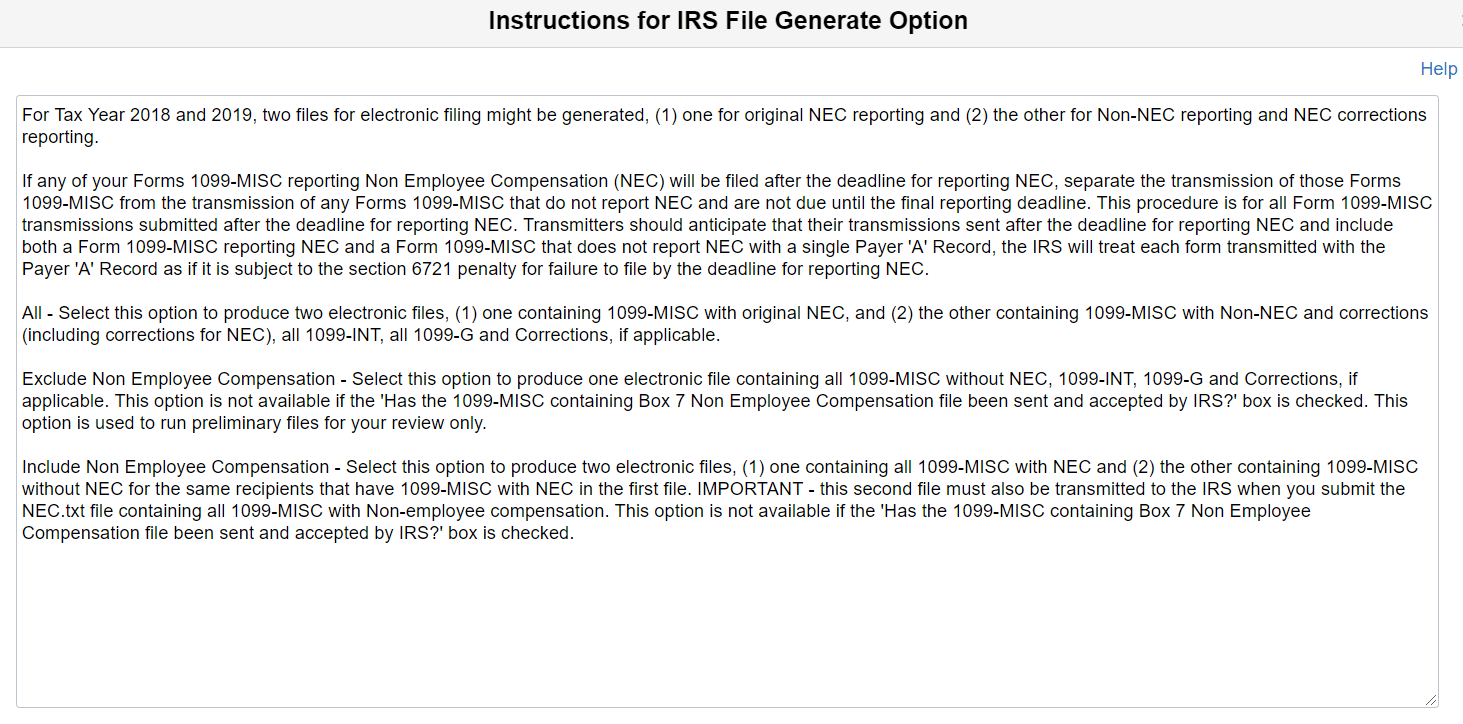Select the page title Instructions for IRS File Generate Option
1463x724 pixels.
(x=727, y=20)
